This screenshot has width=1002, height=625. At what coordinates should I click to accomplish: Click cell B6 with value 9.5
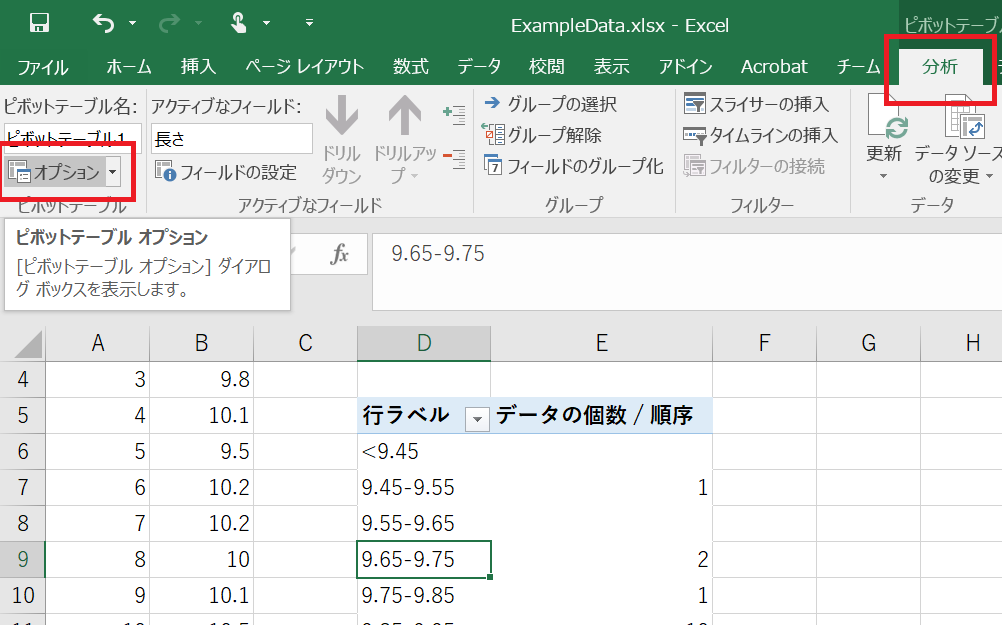point(201,452)
